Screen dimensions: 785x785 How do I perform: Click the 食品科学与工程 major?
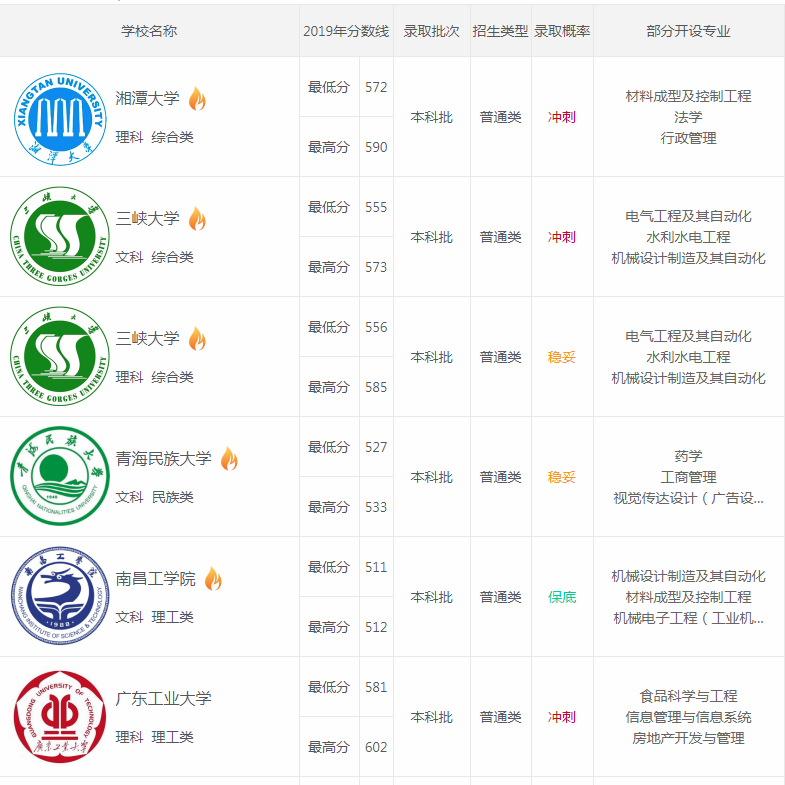(688, 696)
